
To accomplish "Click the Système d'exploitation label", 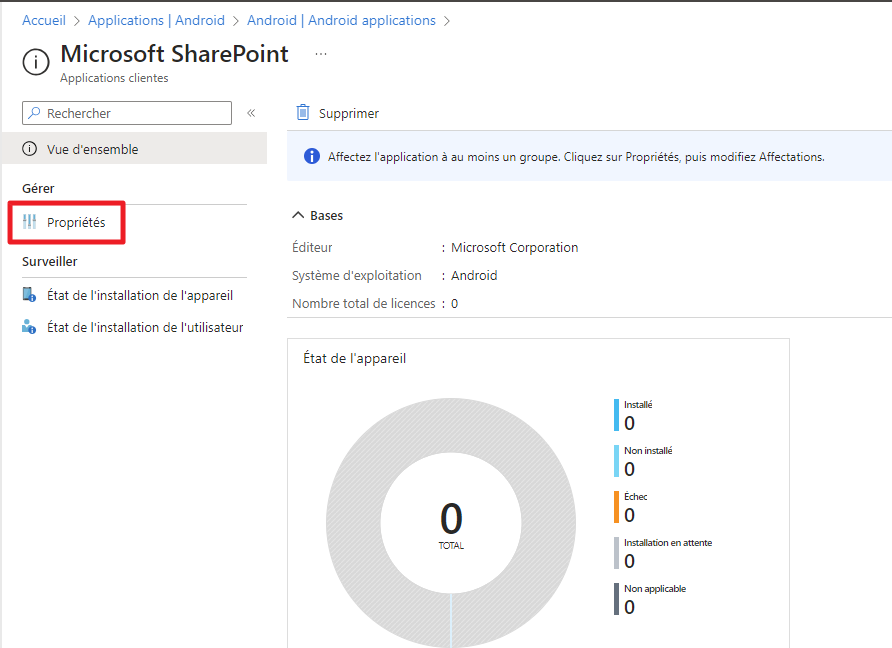I will click(357, 275).
